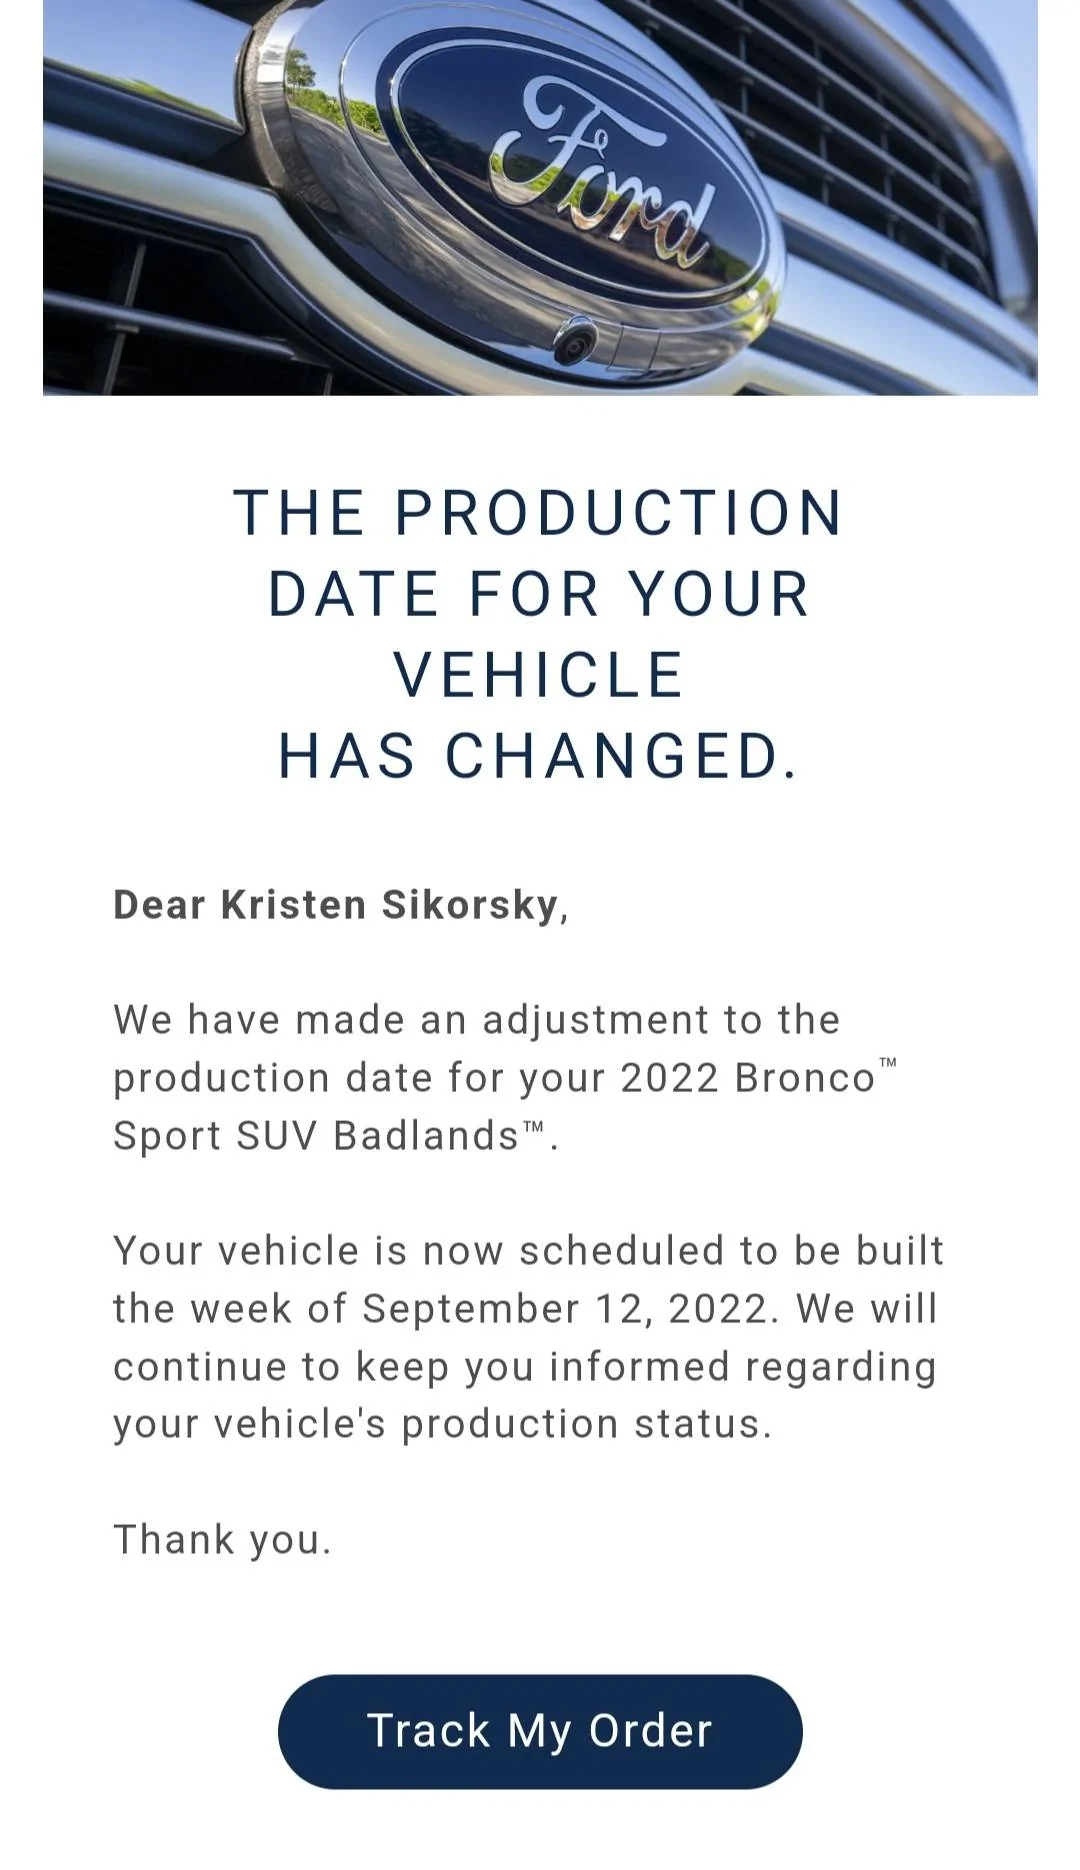Click the "We have made an adjustment" line
1080x1870 pixels.
point(476,1020)
